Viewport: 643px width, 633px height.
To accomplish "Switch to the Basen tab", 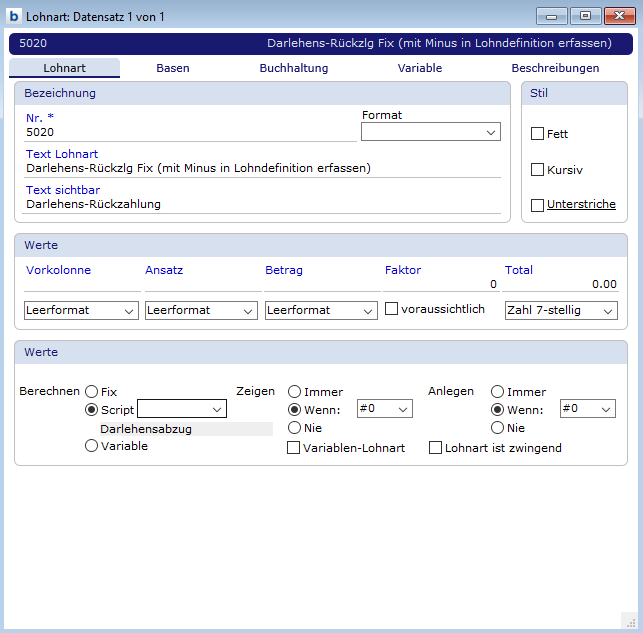I will pyautogui.click(x=173, y=69).
